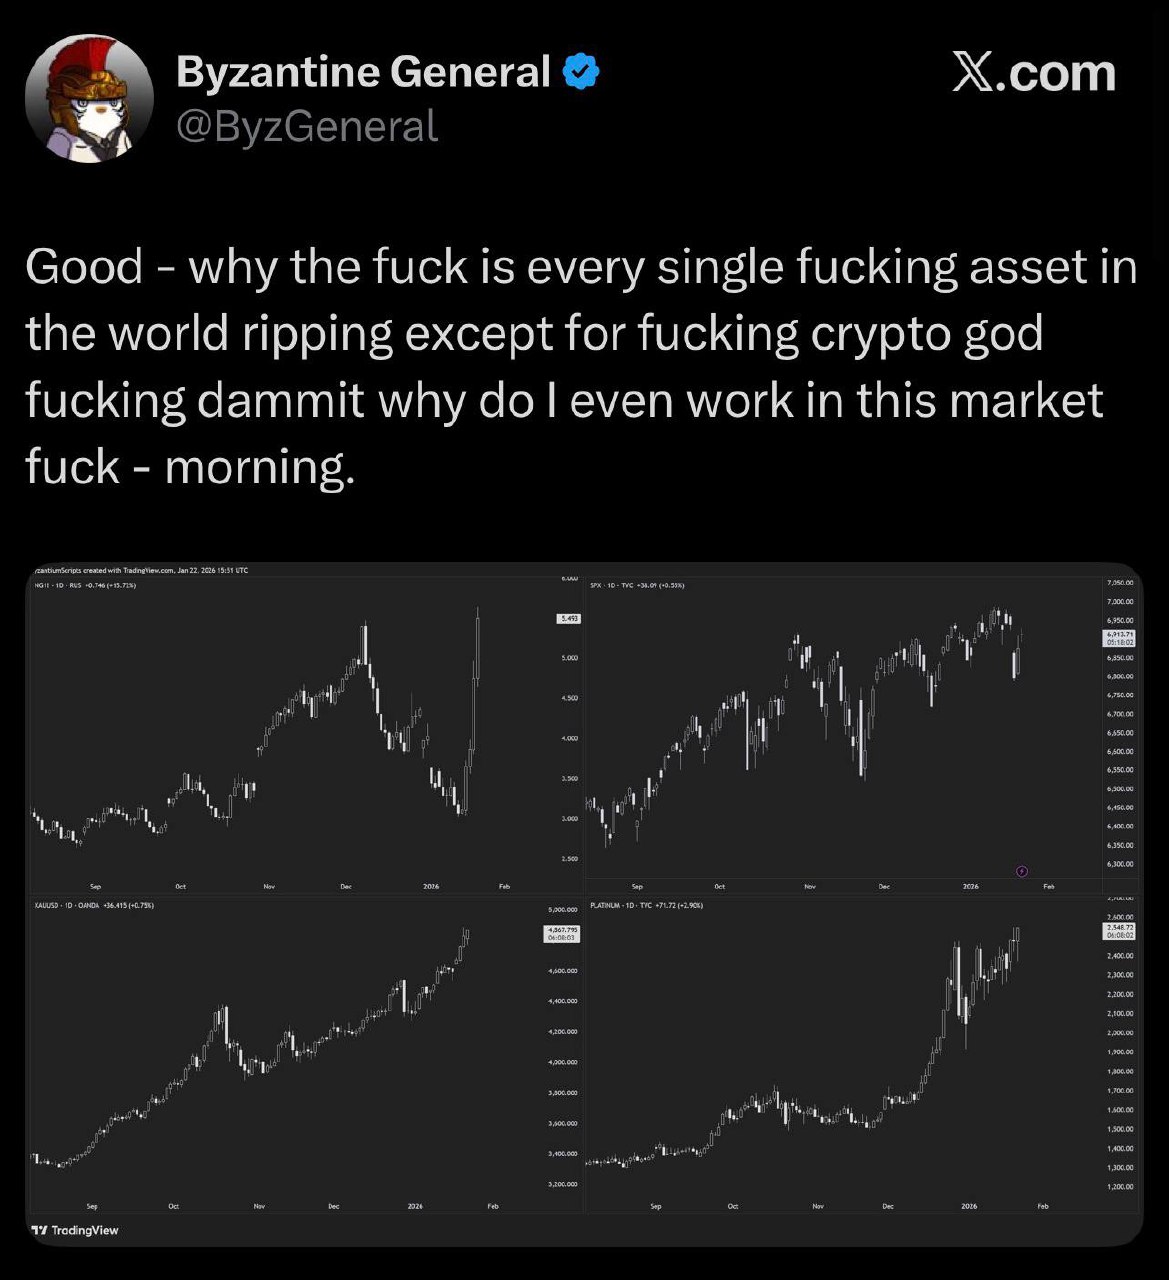Click the blue verified checkmark badge
Image resolution: width=1169 pixels, height=1280 pixels.
point(581,72)
